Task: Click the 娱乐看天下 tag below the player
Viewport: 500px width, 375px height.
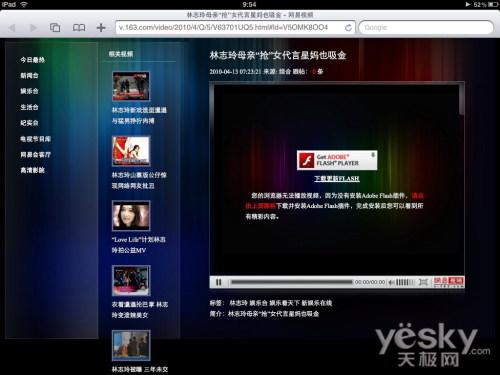Action: [284, 303]
